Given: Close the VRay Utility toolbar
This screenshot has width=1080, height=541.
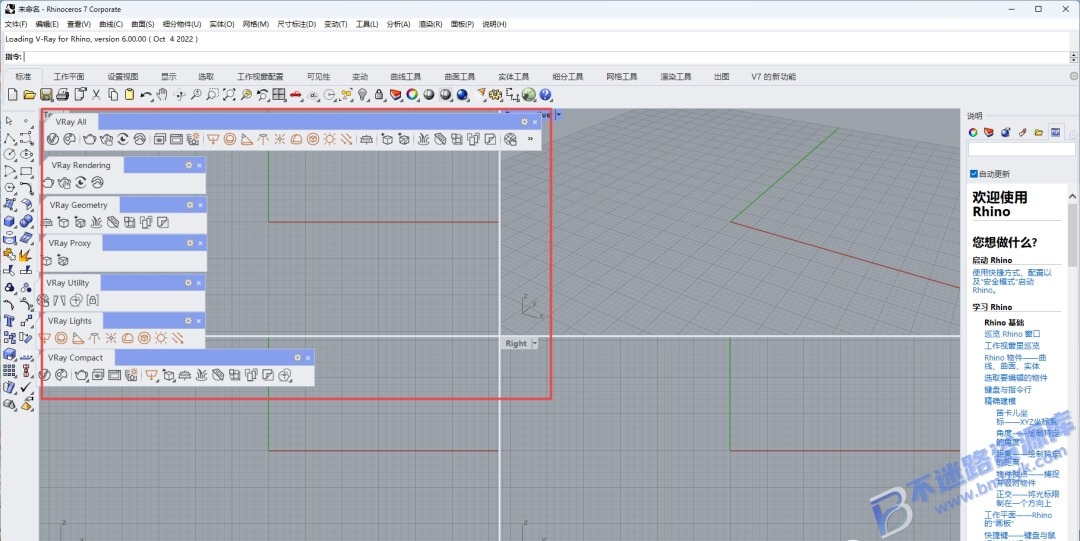Looking at the screenshot, I should (x=200, y=283).
